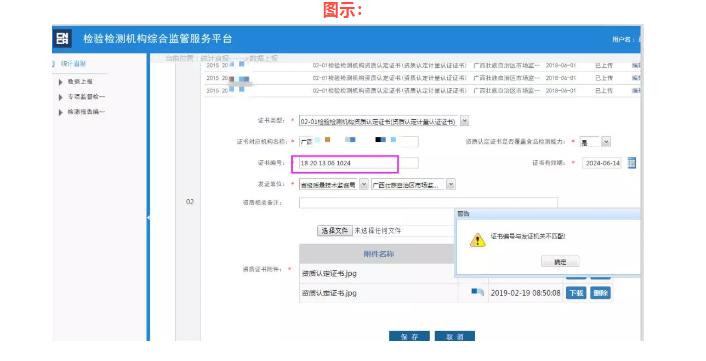Image resolution: width=706 pixels, height=361 pixels.
Task: Open the 省级质量技术监督局 issuing level dropdown
Action: tap(364, 184)
